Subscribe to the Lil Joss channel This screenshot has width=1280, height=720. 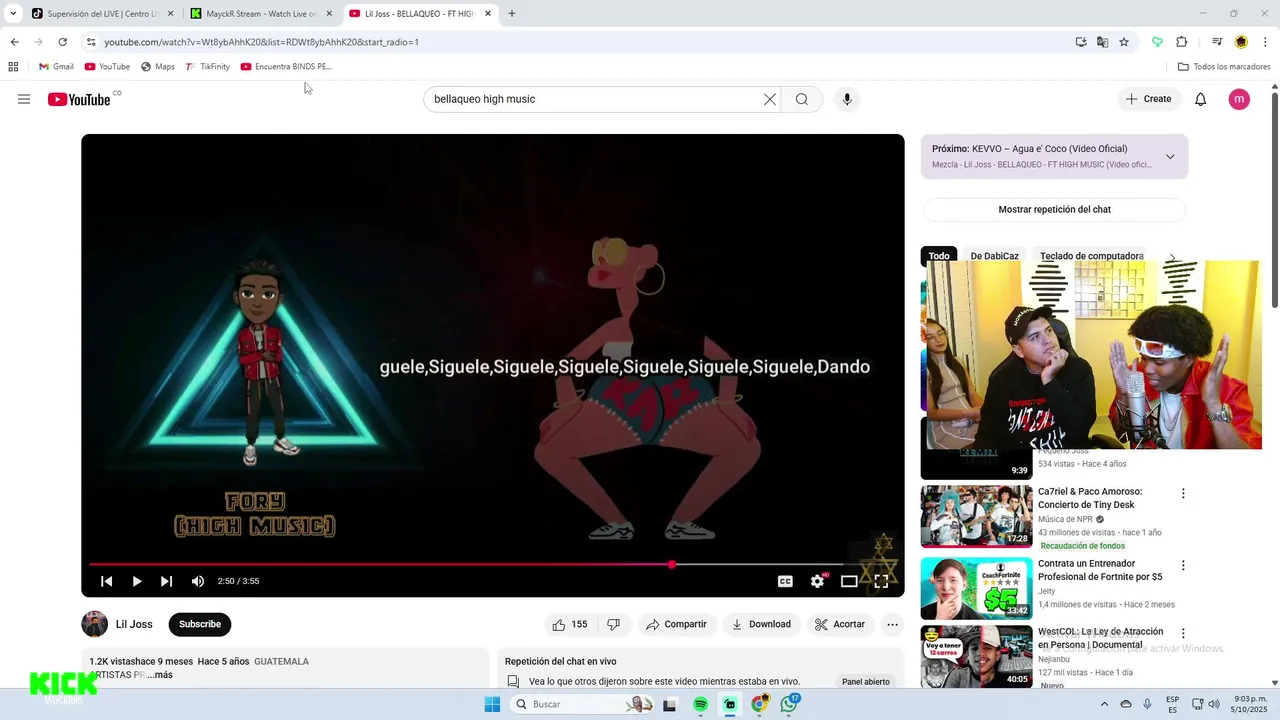tap(200, 624)
